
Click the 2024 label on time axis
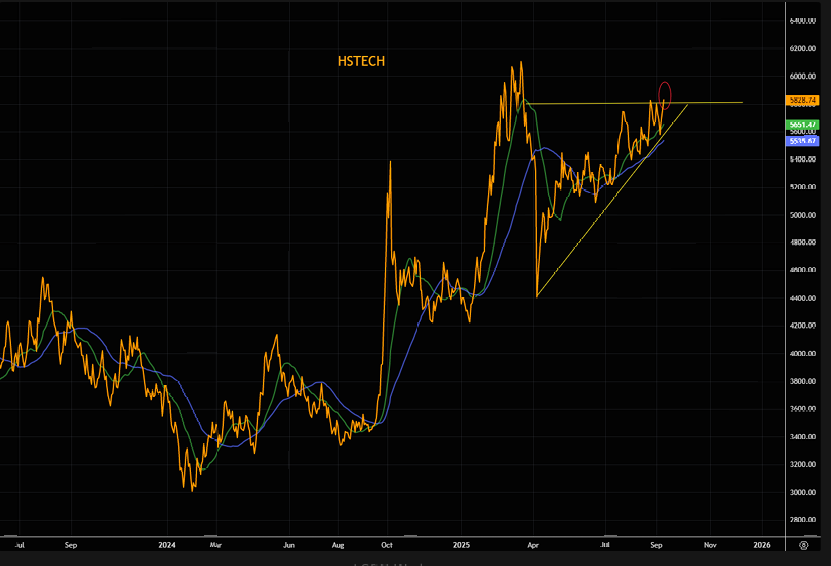pyautogui.click(x=167, y=546)
